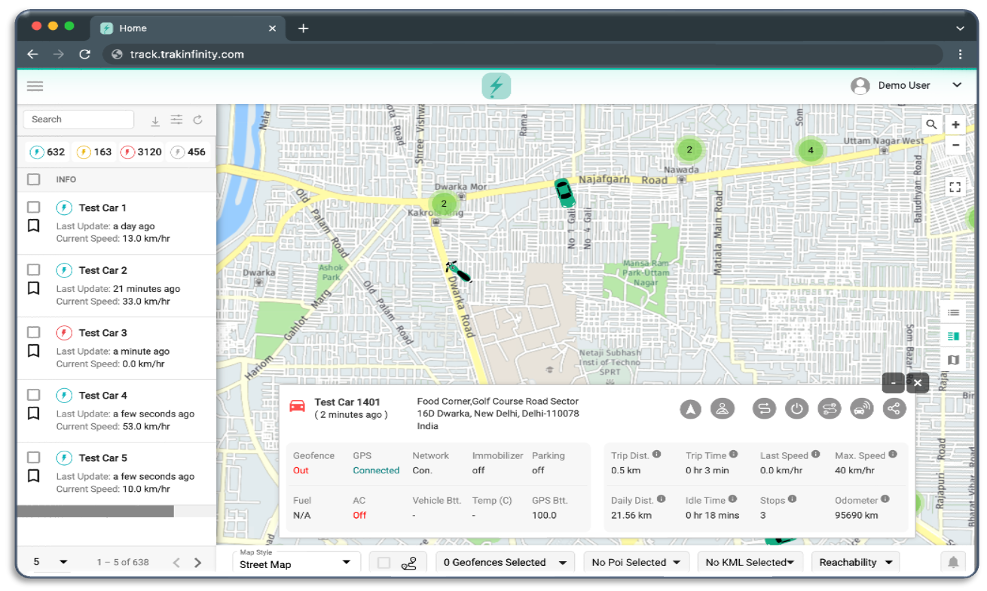Viewport: 987px width, 591px height.
Task: Click the share icon in vehicle panel
Action: [x=894, y=408]
